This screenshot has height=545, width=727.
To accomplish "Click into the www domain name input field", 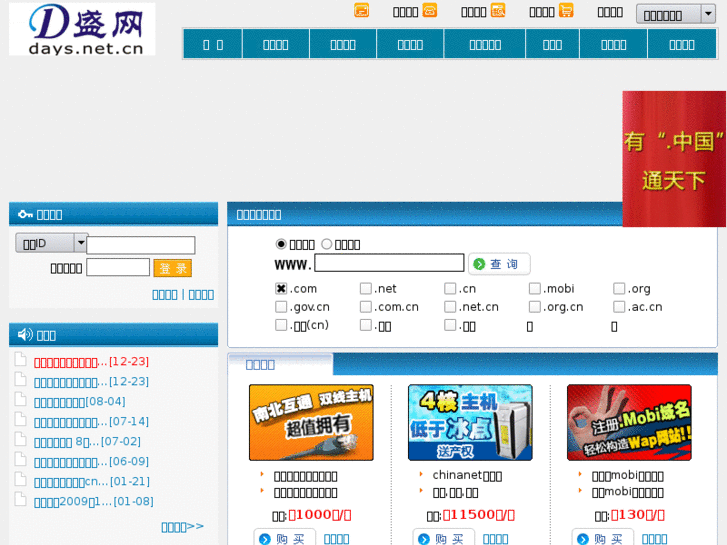I will pyautogui.click(x=389, y=264).
